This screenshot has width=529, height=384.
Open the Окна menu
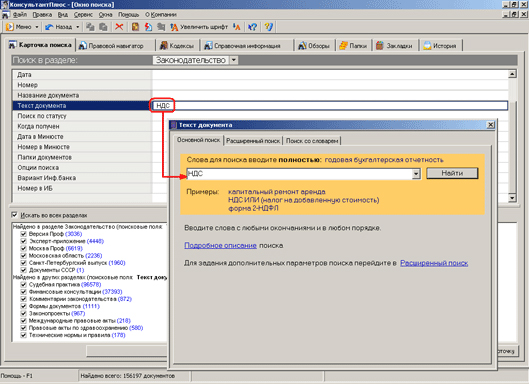tap(105, 15)
